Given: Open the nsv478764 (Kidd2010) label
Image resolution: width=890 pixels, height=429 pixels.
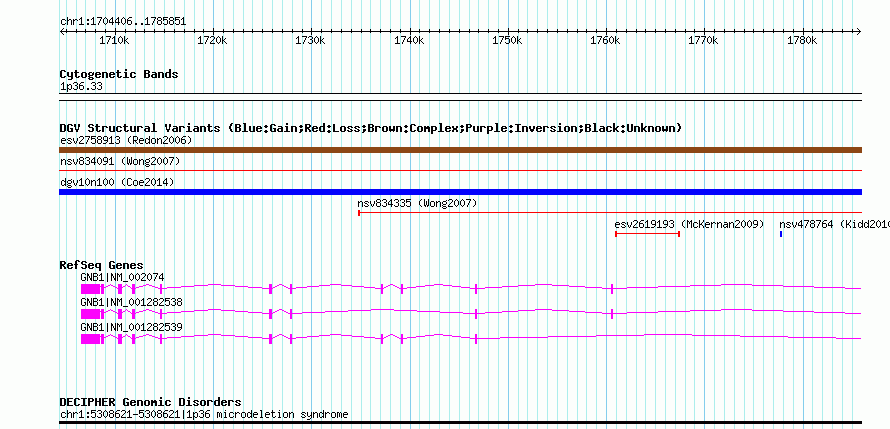Looking at the screenshot, I should 834,224.
